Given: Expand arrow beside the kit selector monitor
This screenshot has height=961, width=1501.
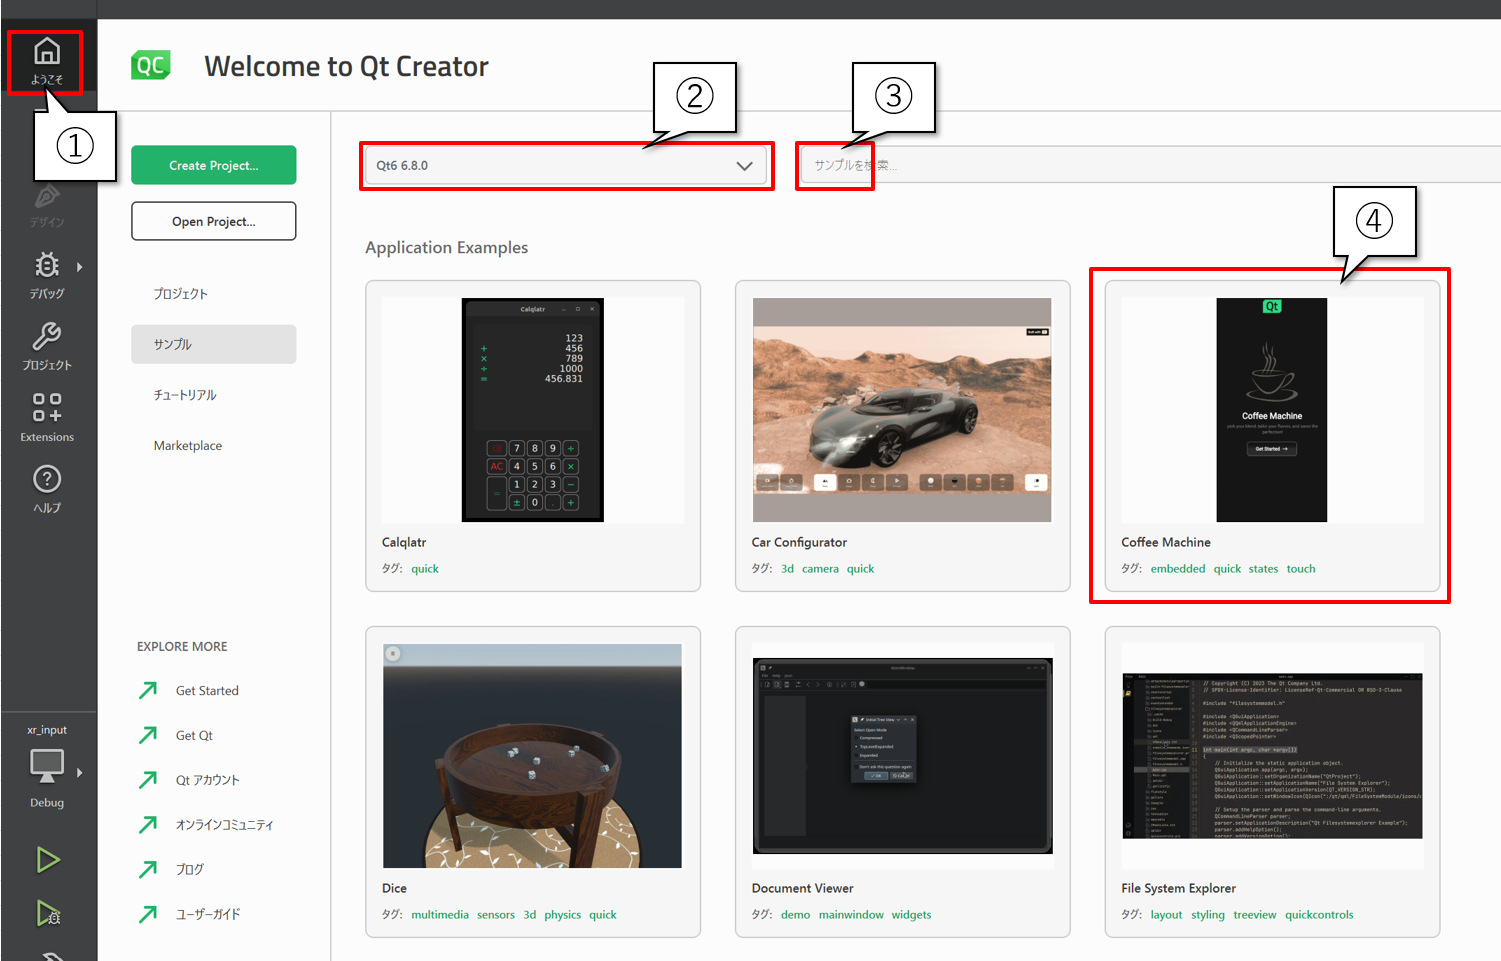Looking at the screenshot, I should pos(80,772).
